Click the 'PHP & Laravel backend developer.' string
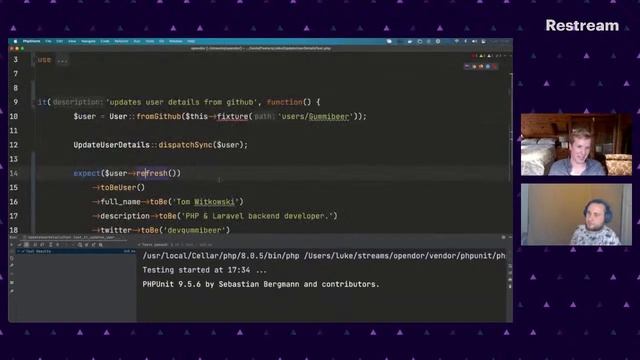This screenshot has height=360, width=640. (257, 216)
